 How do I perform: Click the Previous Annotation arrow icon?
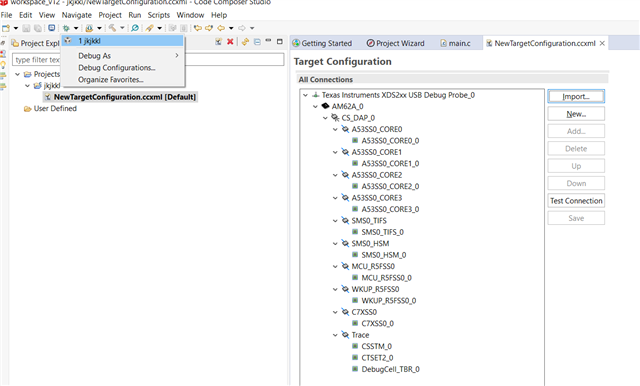[198, 28]
